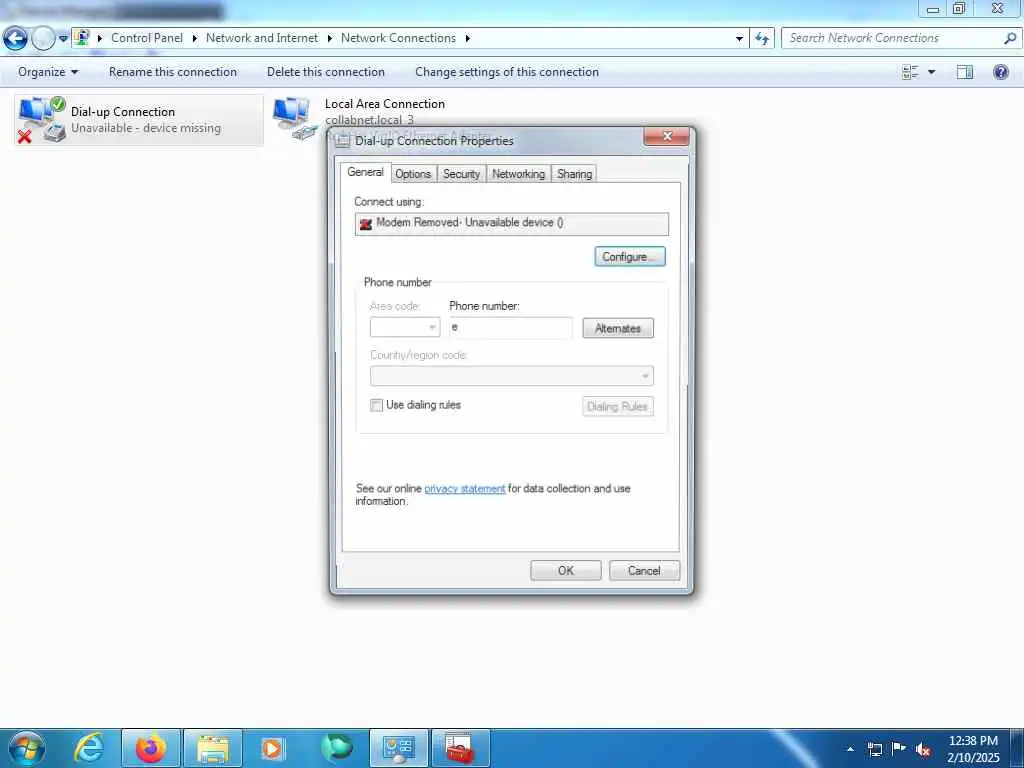Open the view options dropdown arrow
1024x768 pixels.
tap(931, 72)
